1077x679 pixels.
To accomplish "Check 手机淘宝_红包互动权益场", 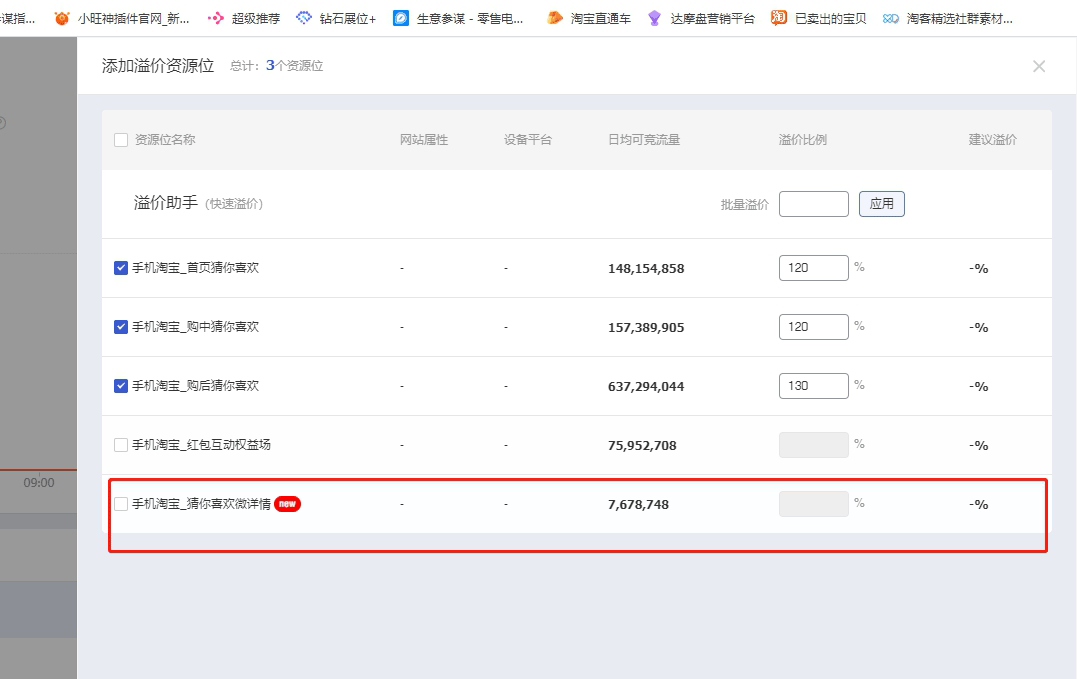I will [x=121, y=445].
